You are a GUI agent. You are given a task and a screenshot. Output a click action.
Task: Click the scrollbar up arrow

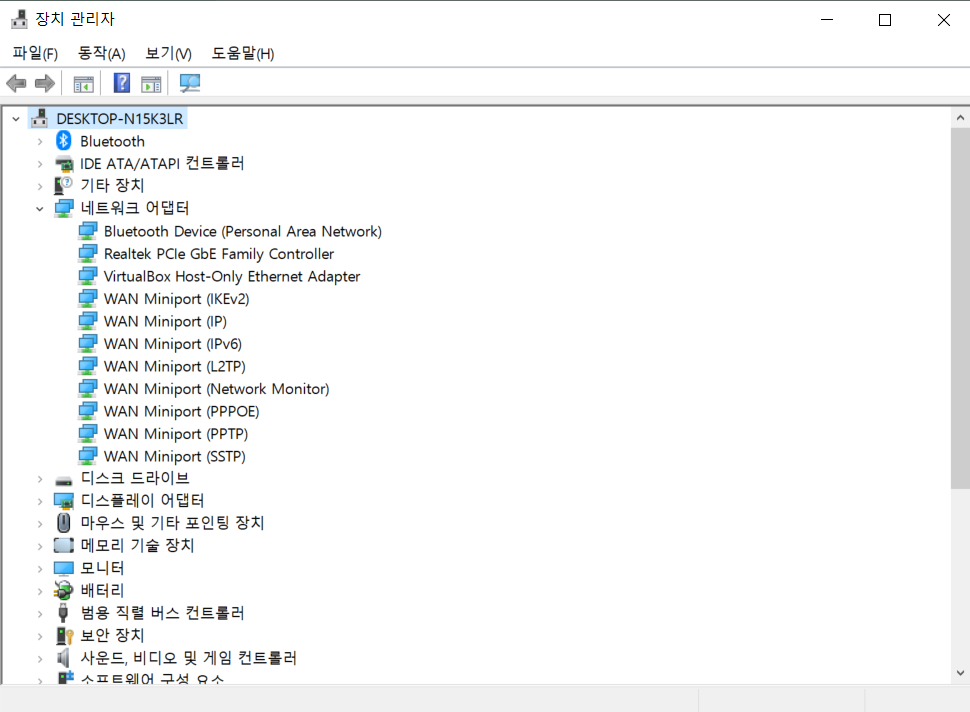click(960, 117)
